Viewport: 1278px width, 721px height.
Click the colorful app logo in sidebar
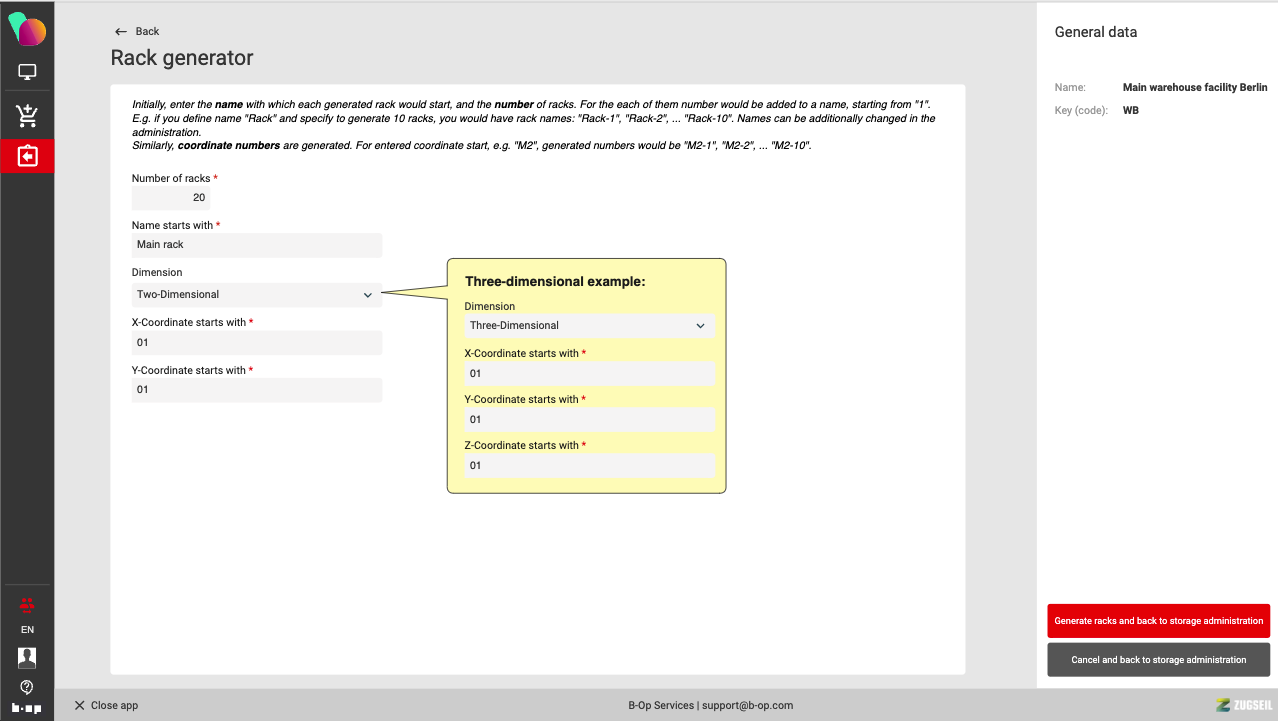point(27,30)
